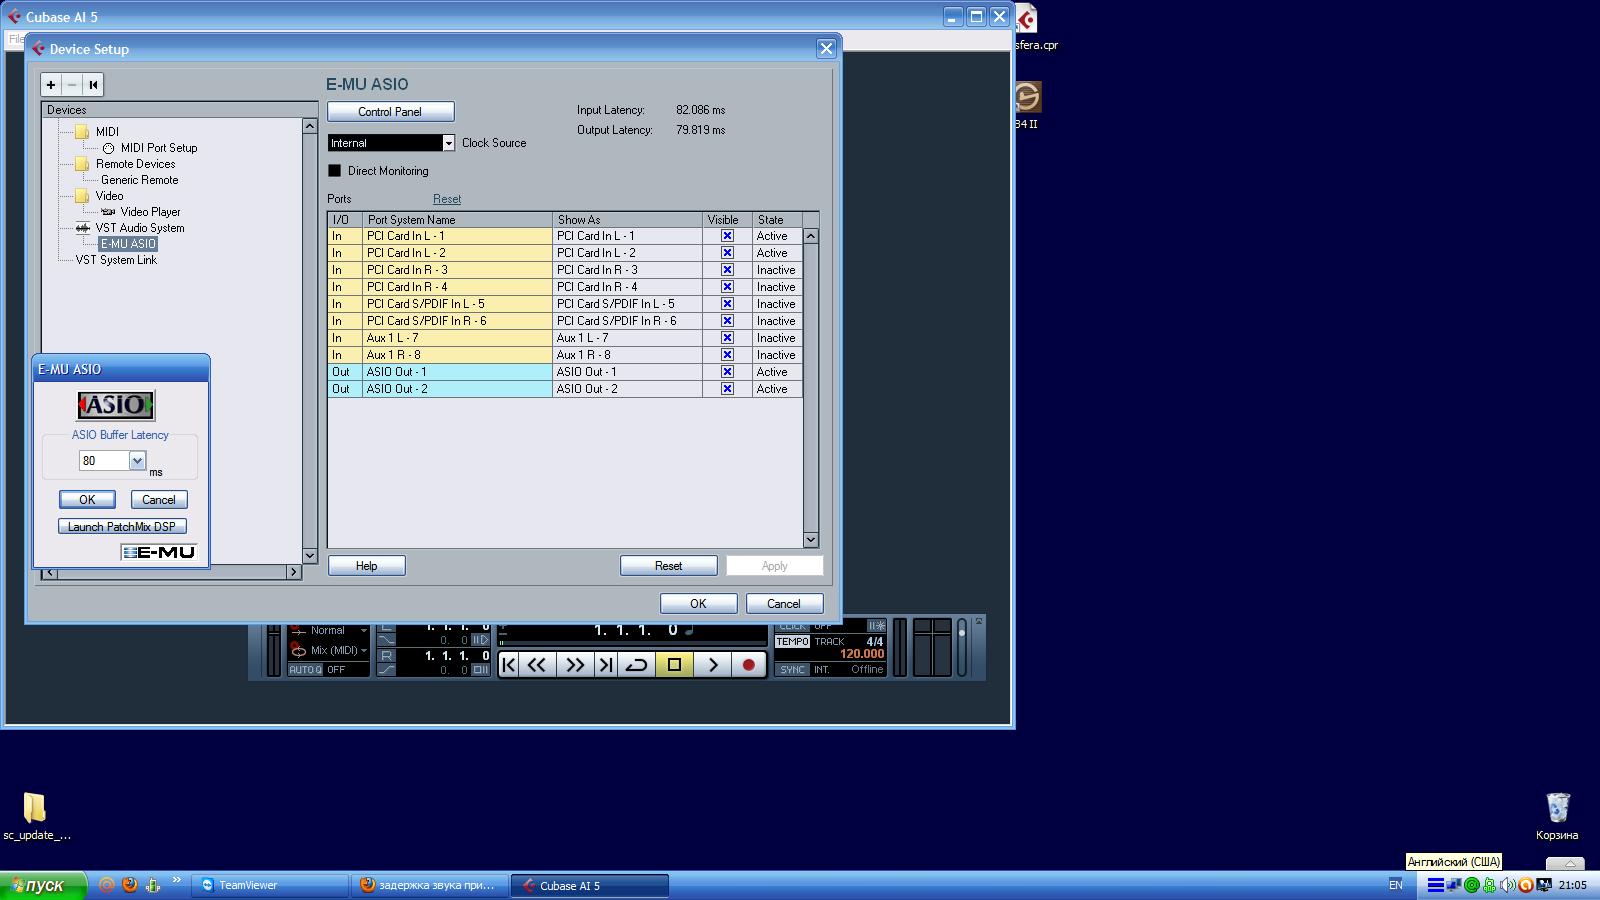This screenshot has height=900, width=1600.
Task: Click the first orange quick launch icon
Action: 106,885
